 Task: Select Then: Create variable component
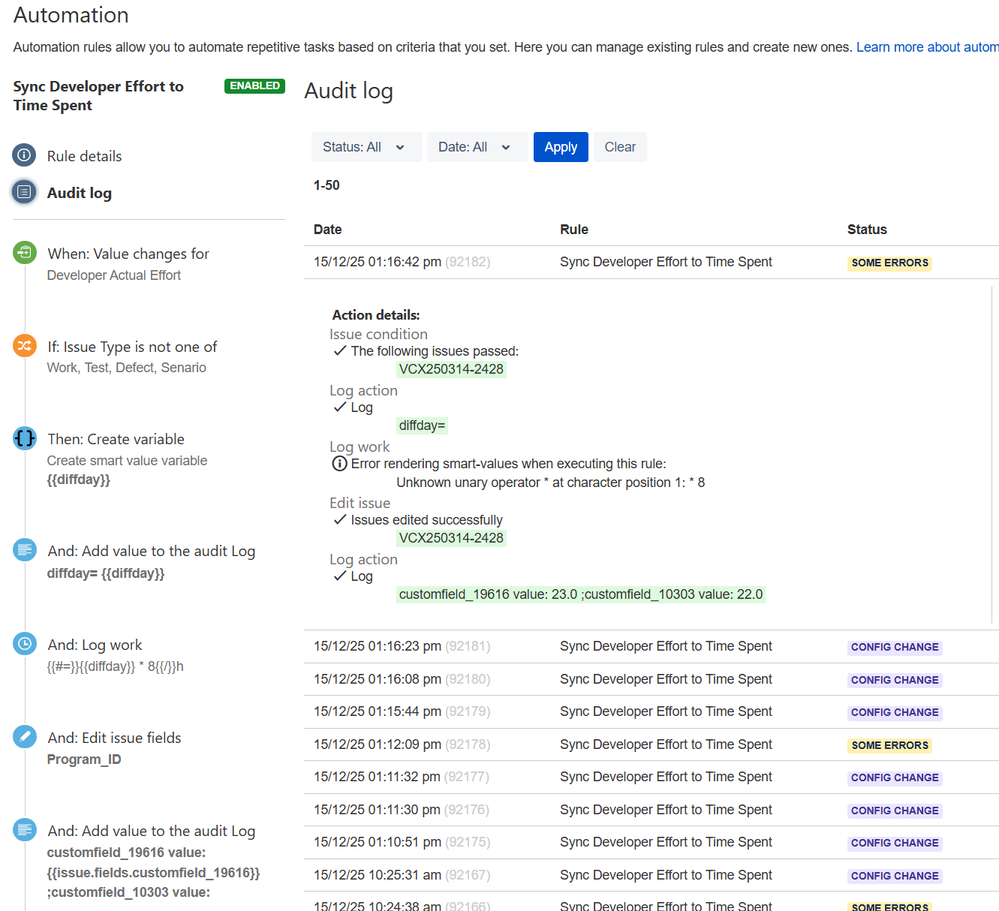pyautogui.click(x=127, y=459)
